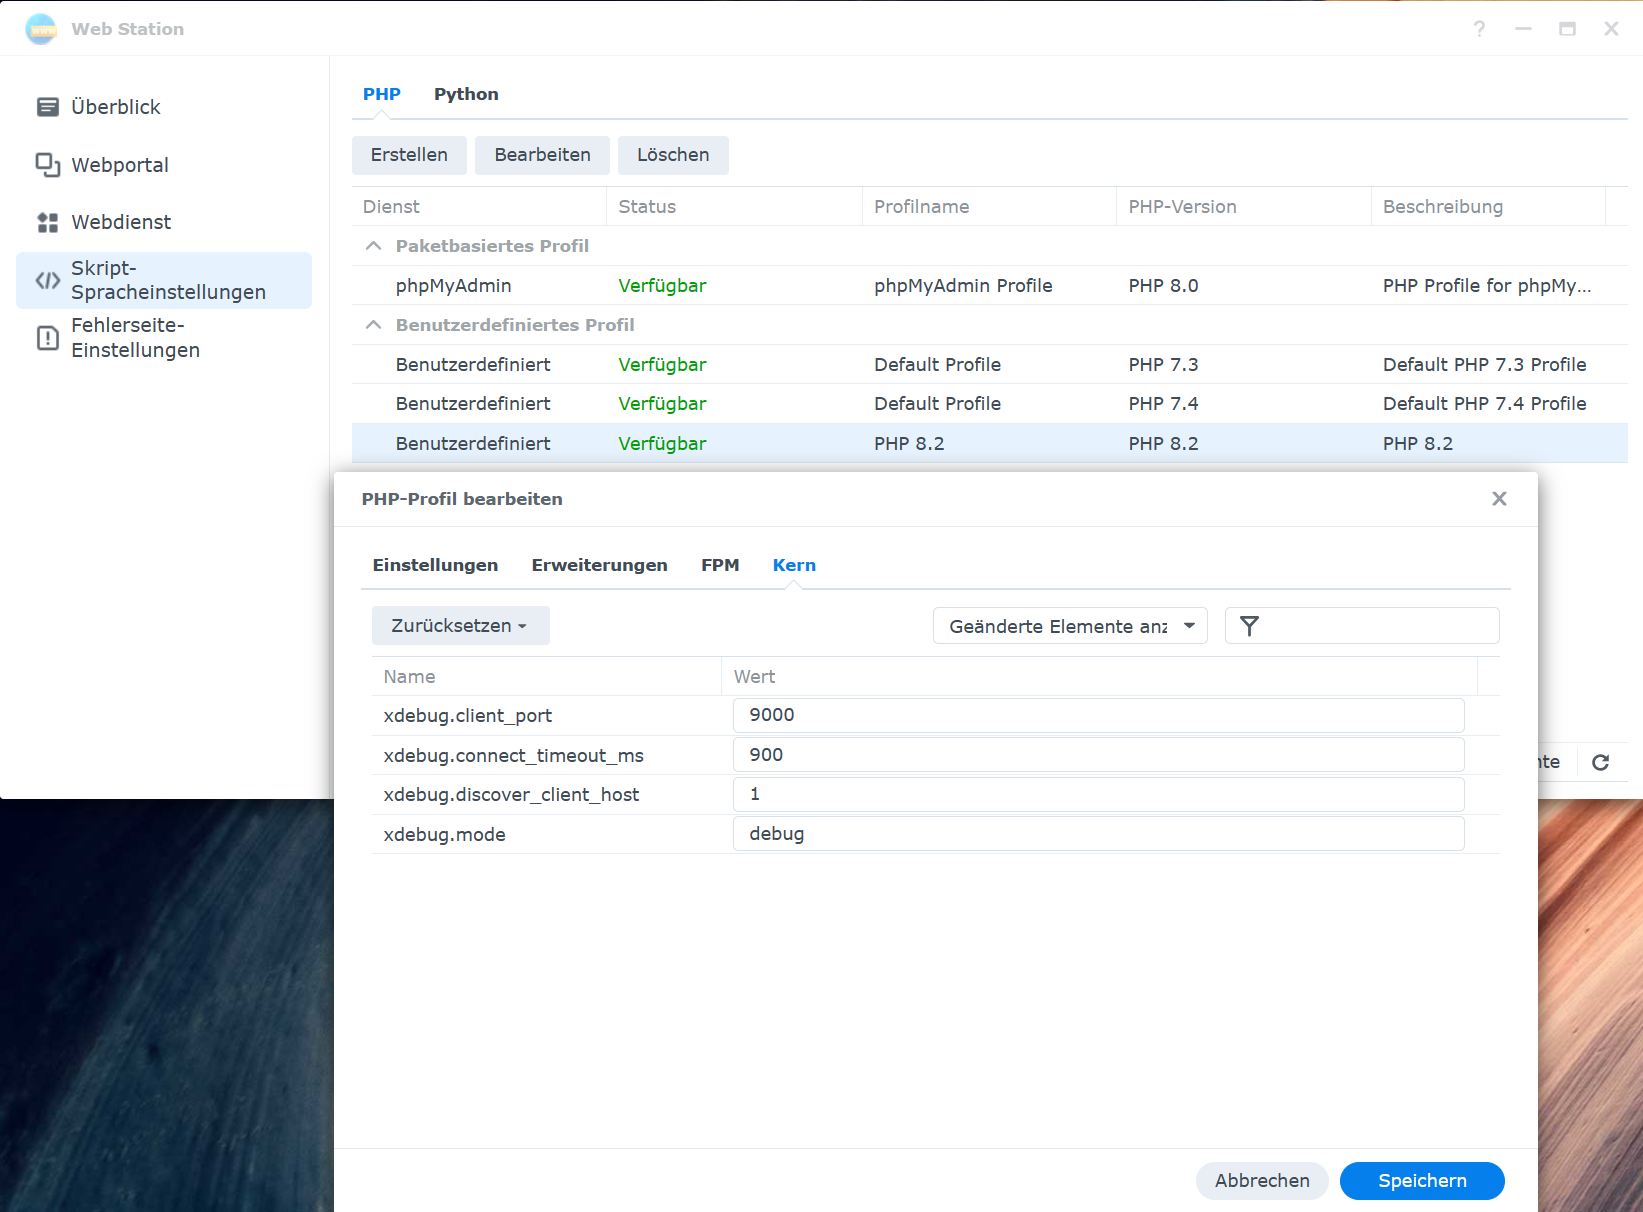Click the Bearbeiten button

[542, 155]
